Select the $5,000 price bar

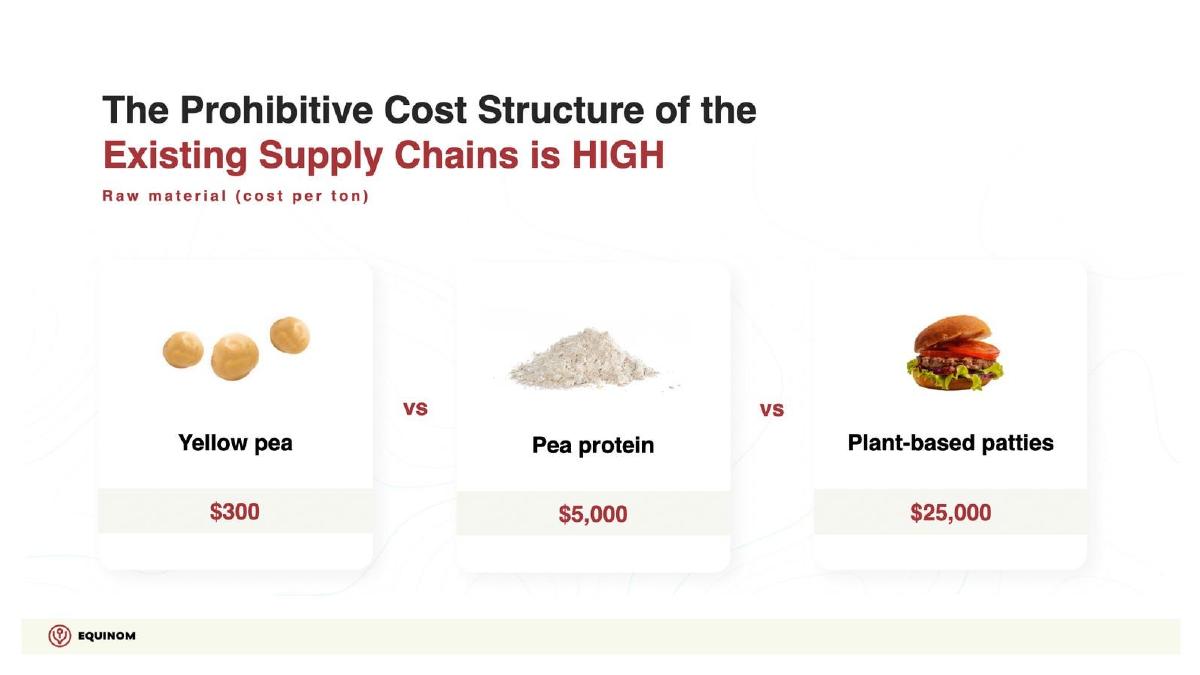click(593, 514)
